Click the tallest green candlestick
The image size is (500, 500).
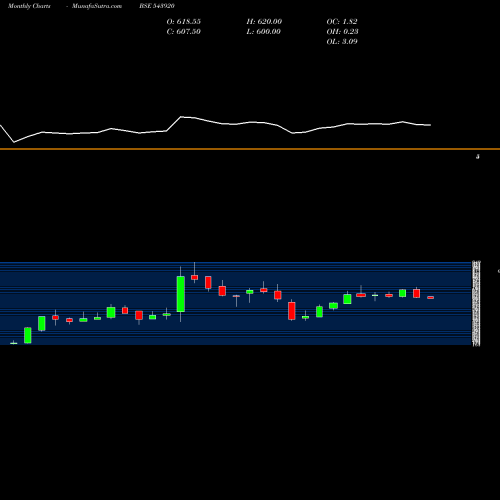[x=181, y=294]
